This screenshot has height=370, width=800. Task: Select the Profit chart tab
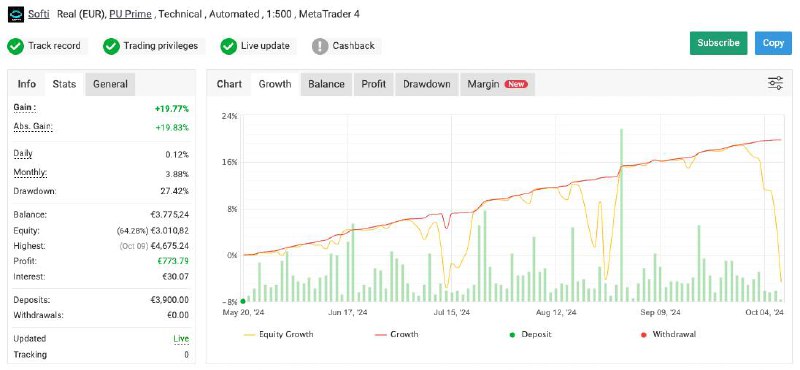tap(373, 84)
